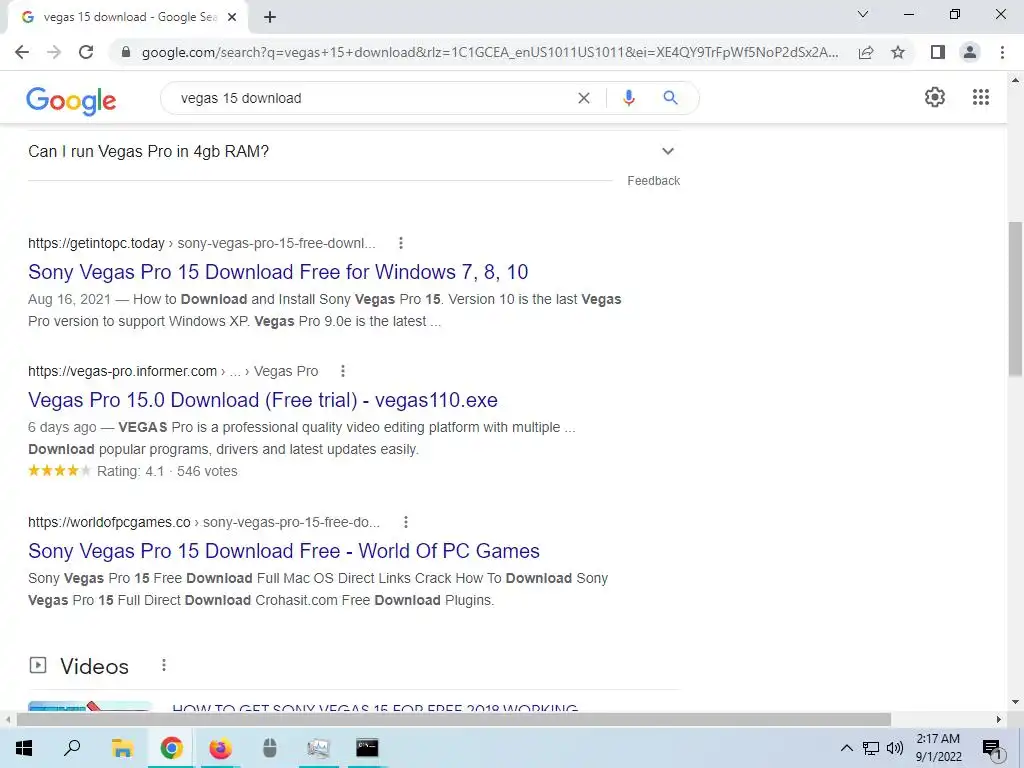Open the notification center
Screen dimensions: 1024x768
[x=992, y=748]
